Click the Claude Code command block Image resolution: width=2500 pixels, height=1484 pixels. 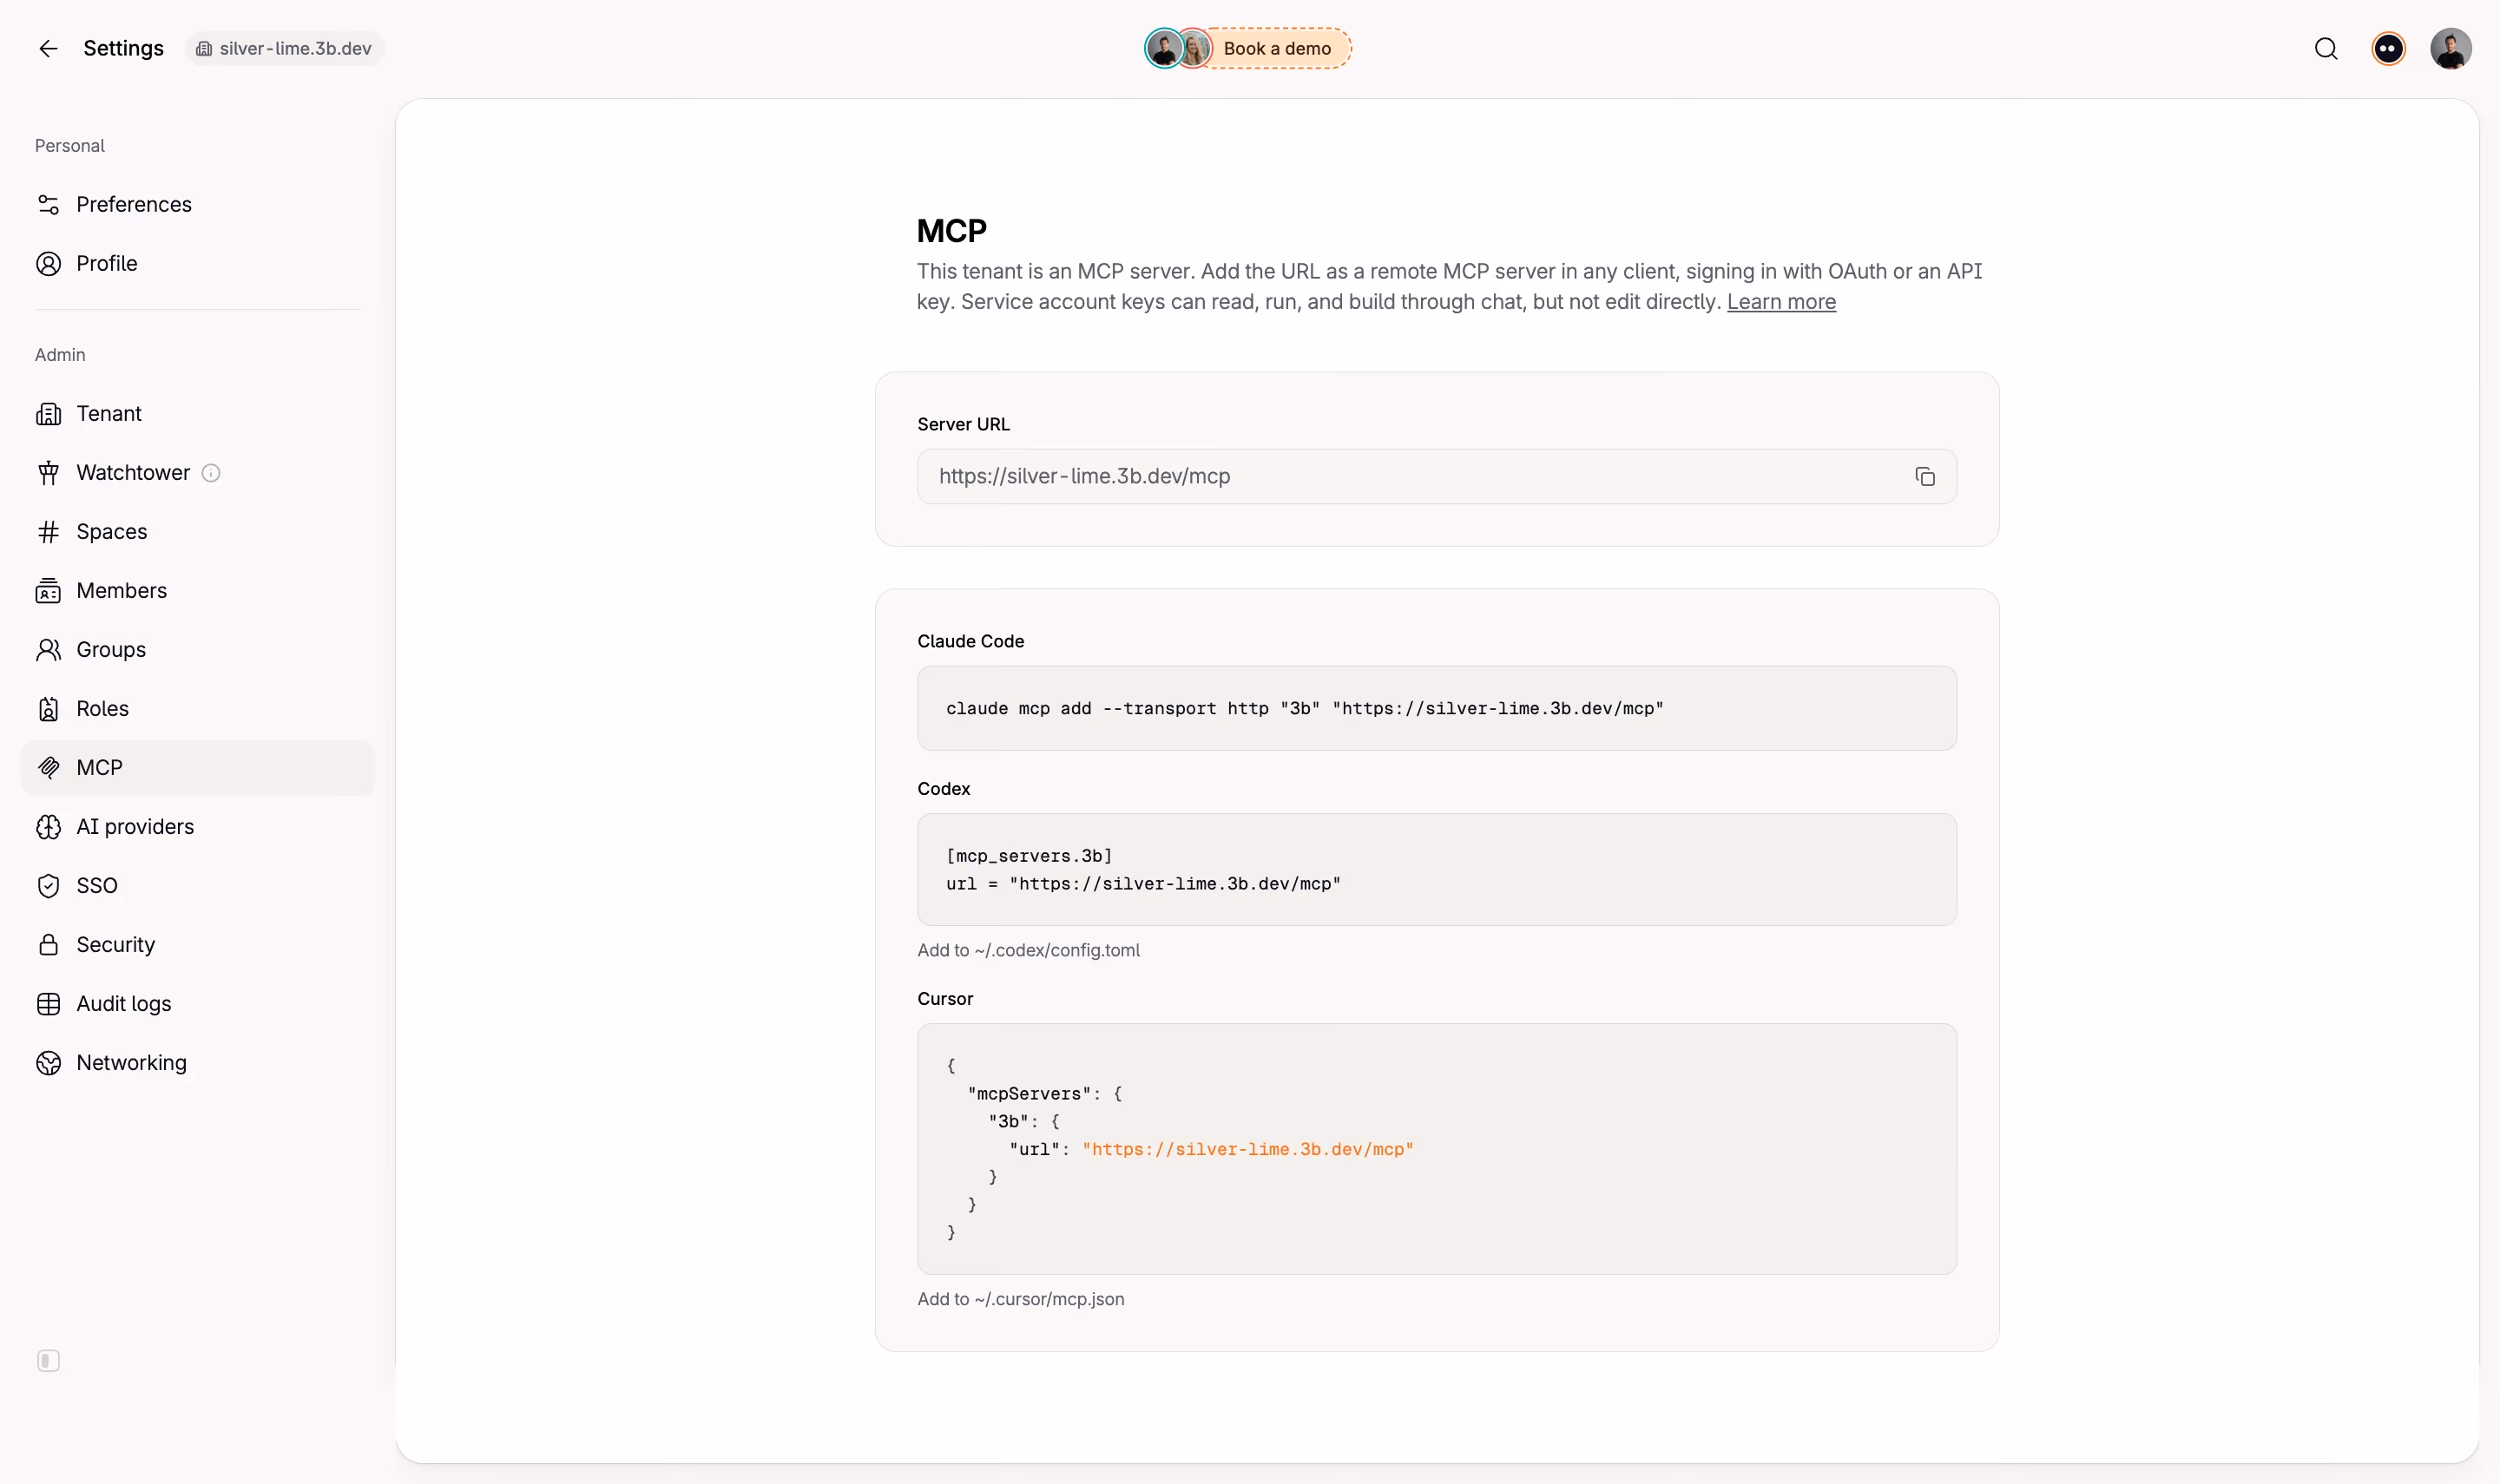[x=1437, y=708]
